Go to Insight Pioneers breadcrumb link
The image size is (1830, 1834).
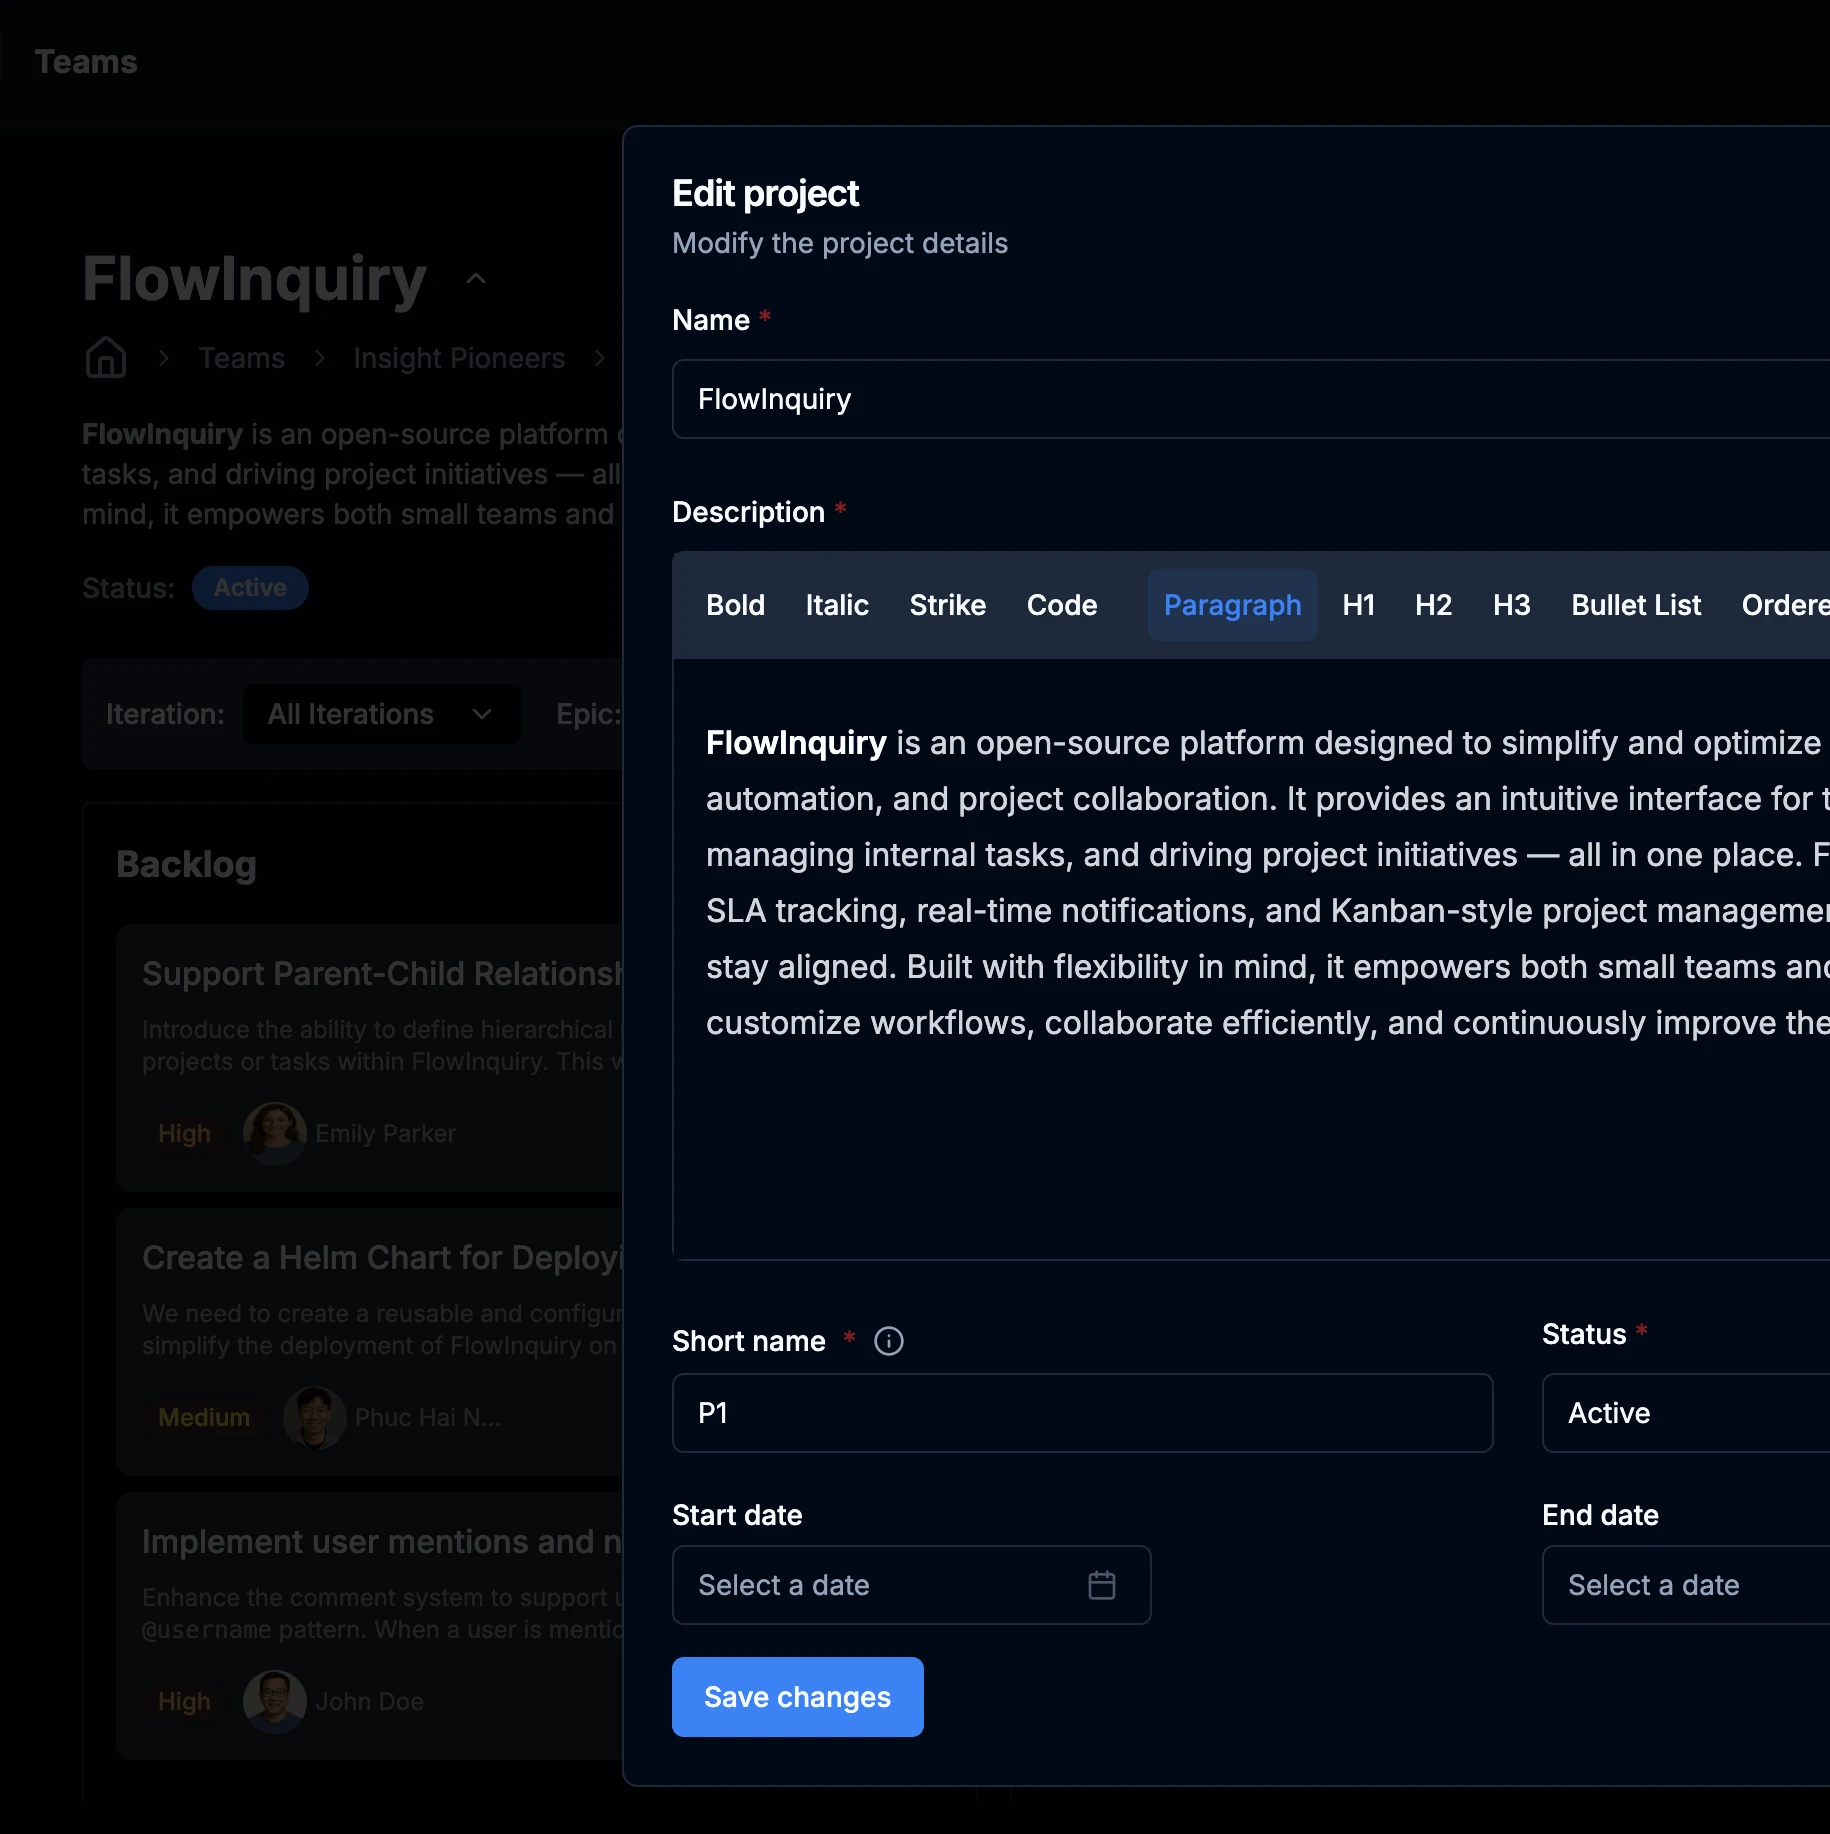[459, 358]
